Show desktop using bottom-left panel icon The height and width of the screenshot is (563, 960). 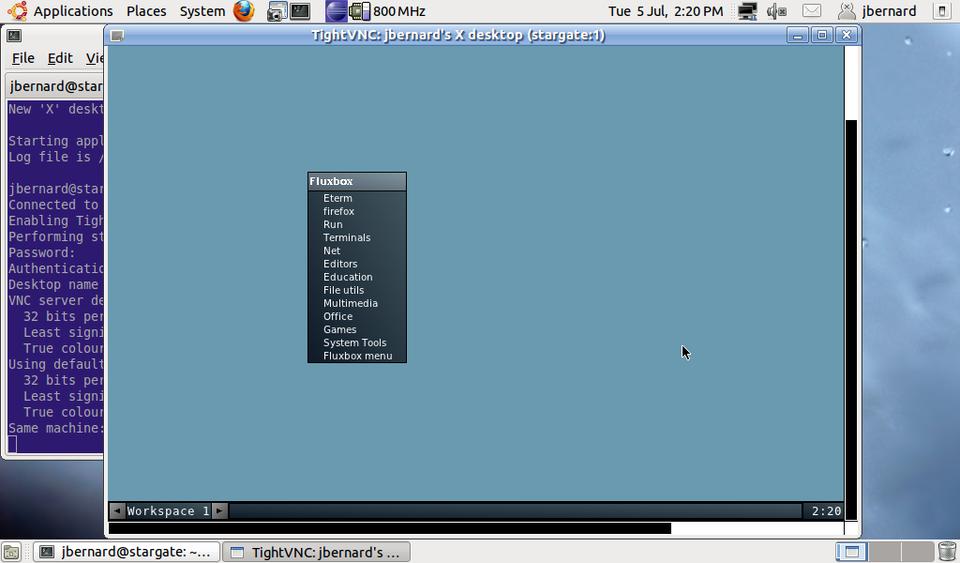11,552
